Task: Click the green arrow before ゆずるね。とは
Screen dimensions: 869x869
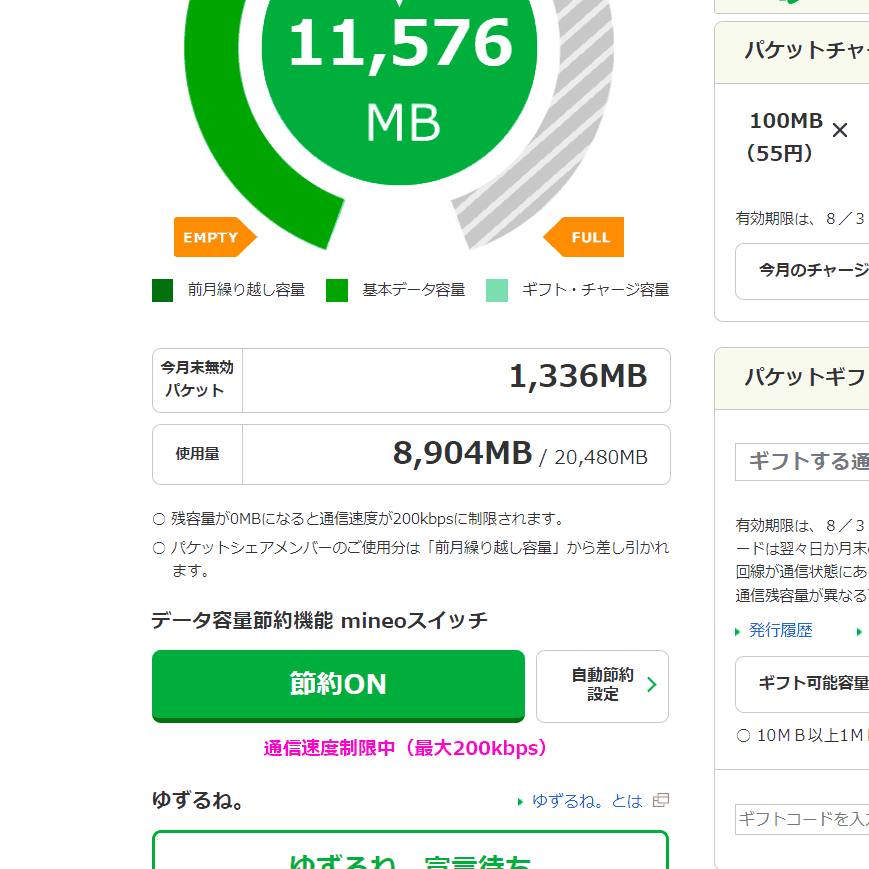Action: [520, 802]
